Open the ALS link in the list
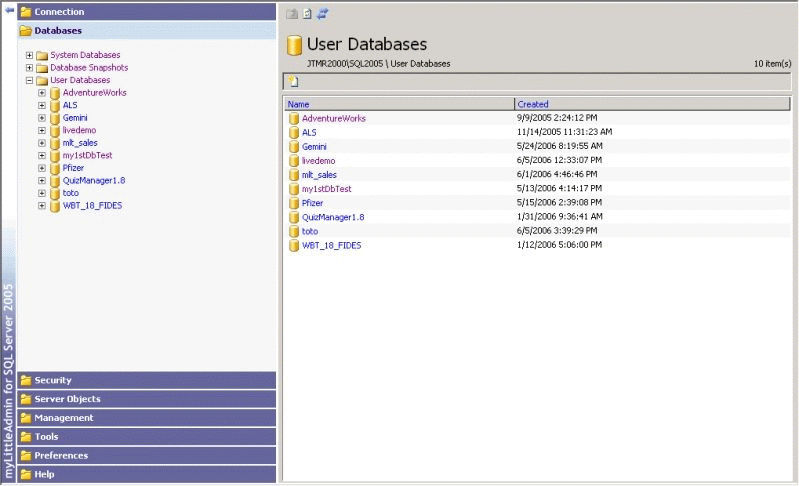 click(x=309, y=132)
